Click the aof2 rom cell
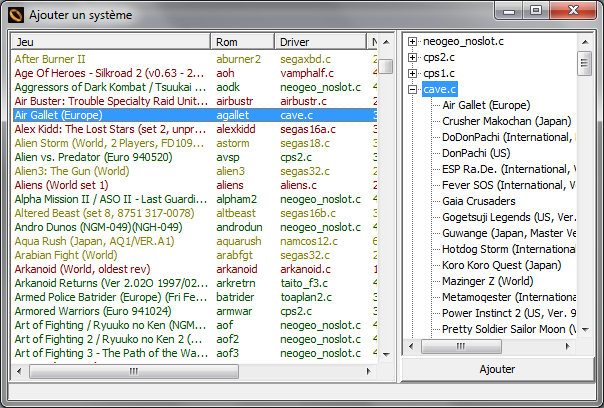The width and height of the screenshot is (604, 408). click(x=228, y=339)
